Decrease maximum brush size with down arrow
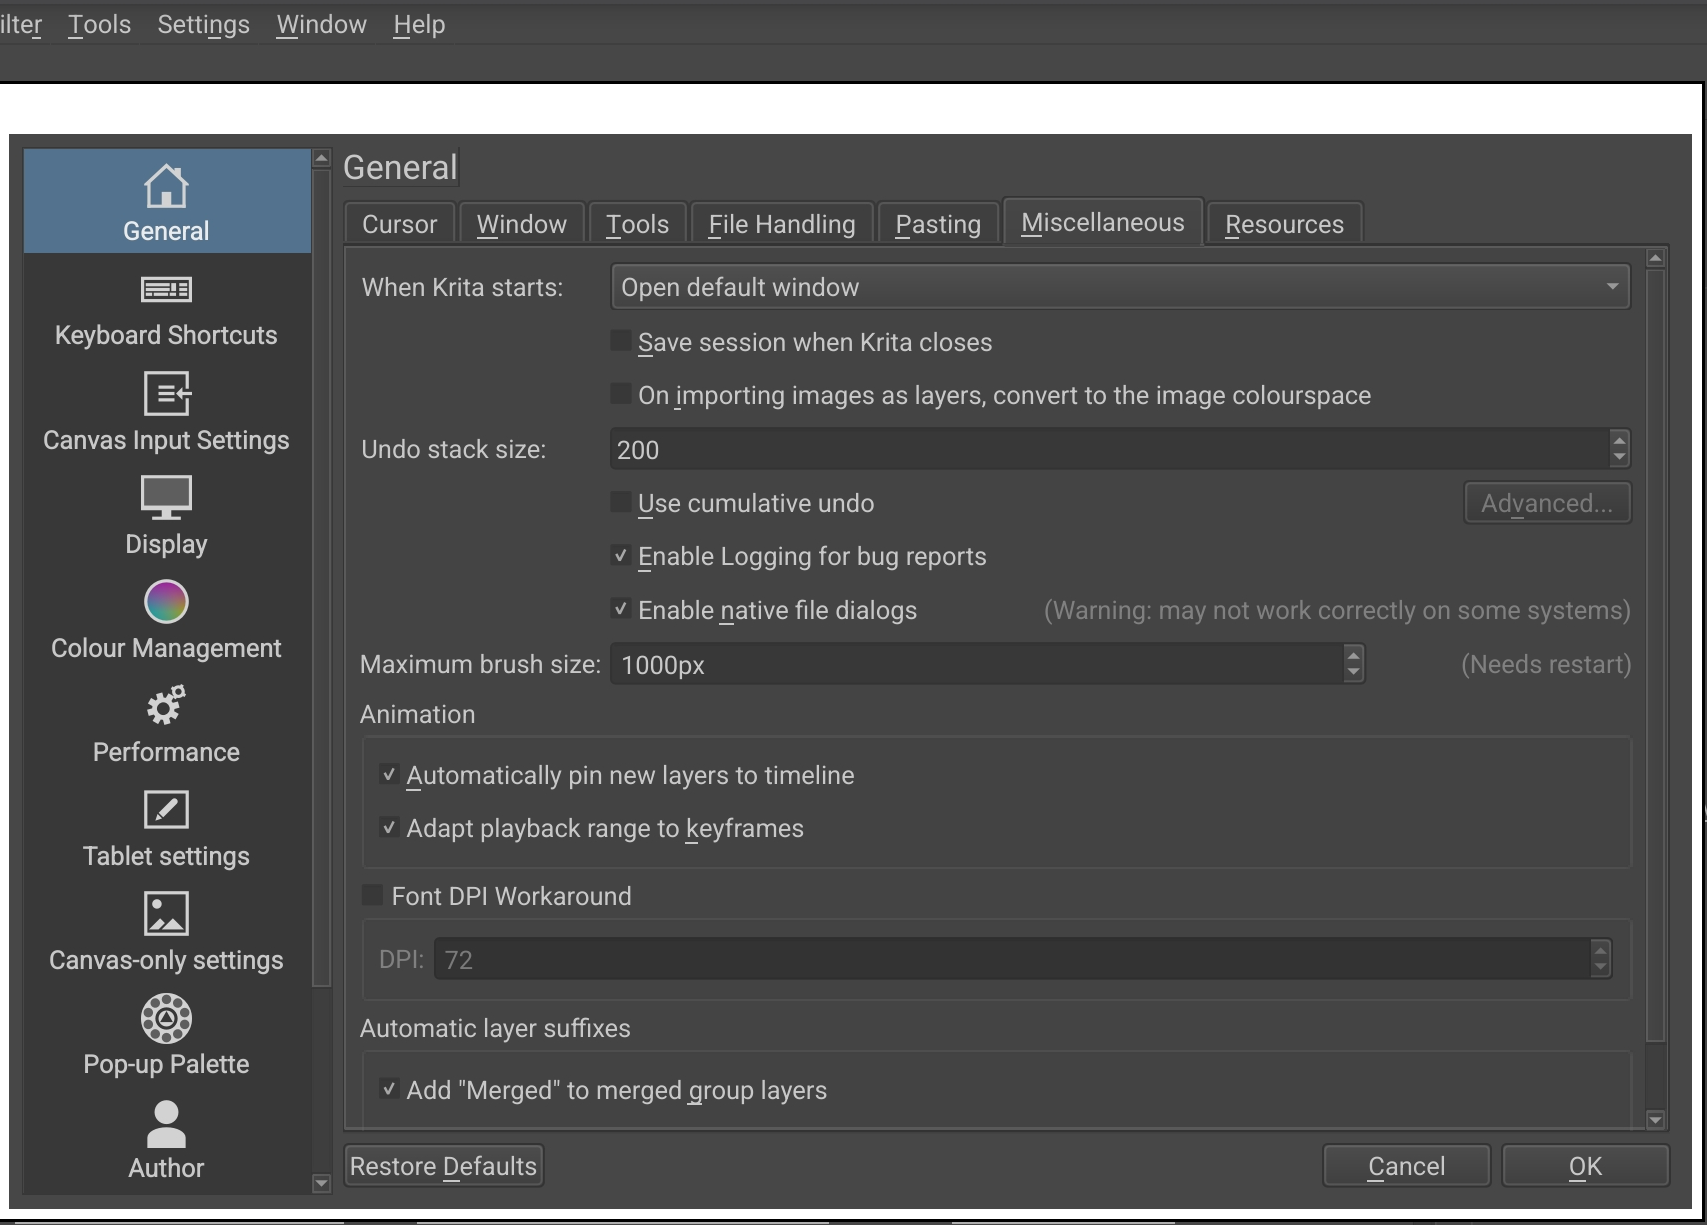Image resolution: width=1707 pixels, height=1225 pixels. point(1353,673)
